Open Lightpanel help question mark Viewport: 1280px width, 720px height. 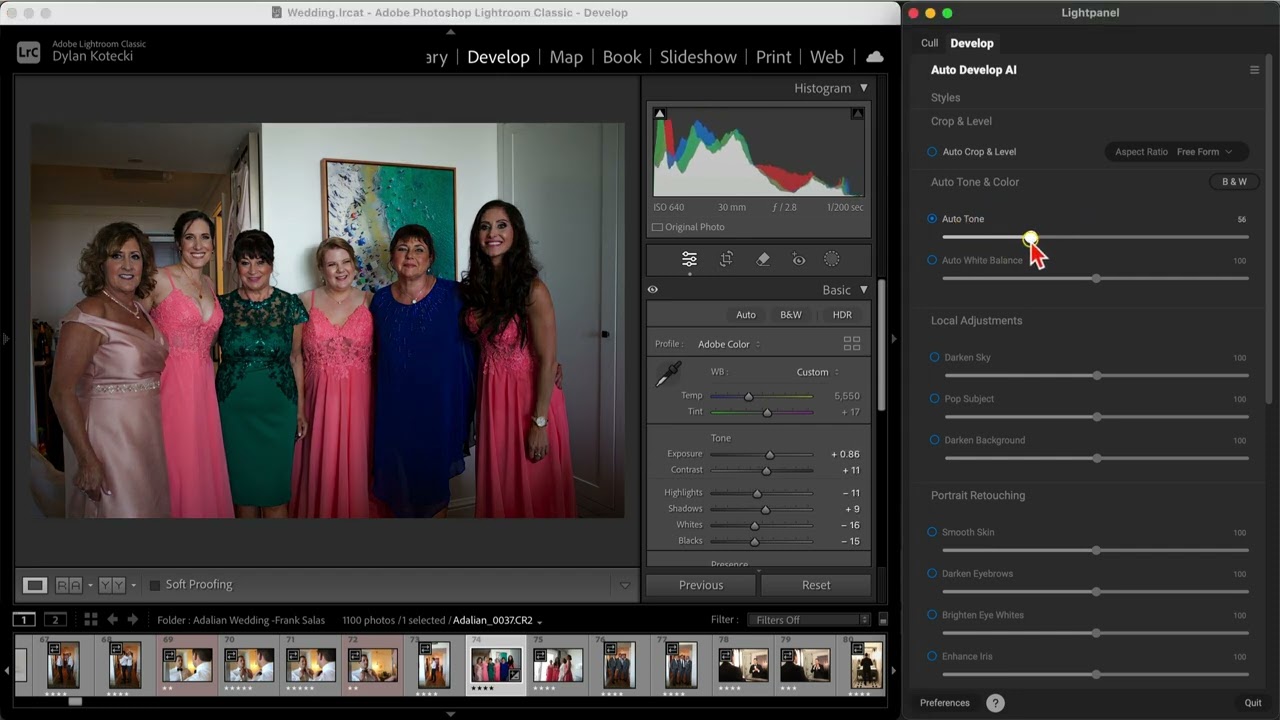tap(995, 703)
